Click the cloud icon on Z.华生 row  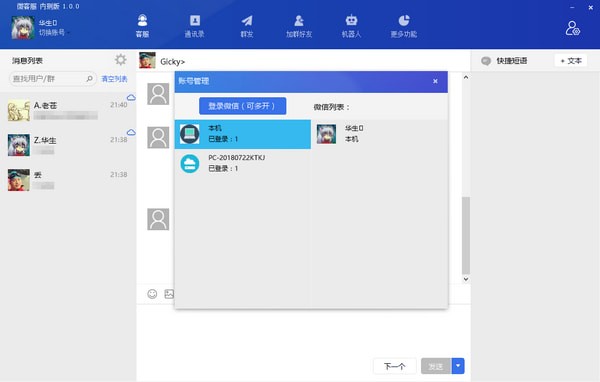[x=131, y=132]
